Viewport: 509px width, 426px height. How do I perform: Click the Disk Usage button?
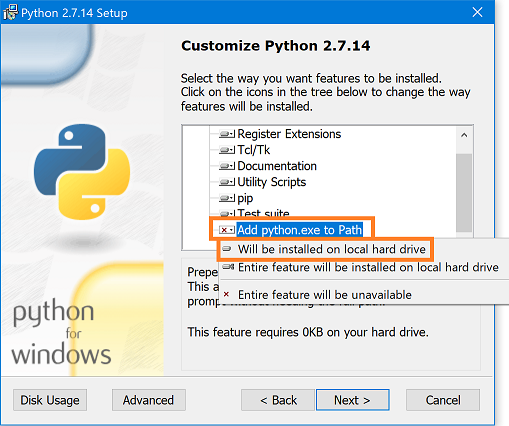coord(50,400)
